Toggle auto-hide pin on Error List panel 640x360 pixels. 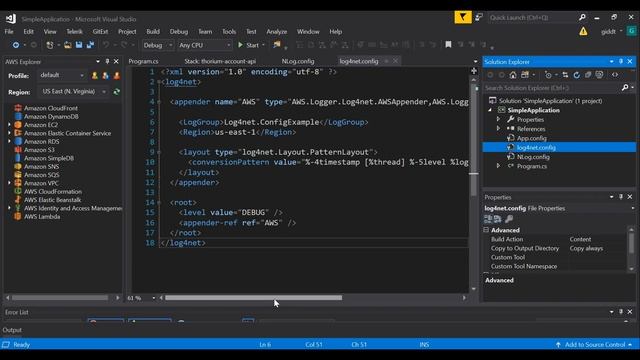coord(621,311)
